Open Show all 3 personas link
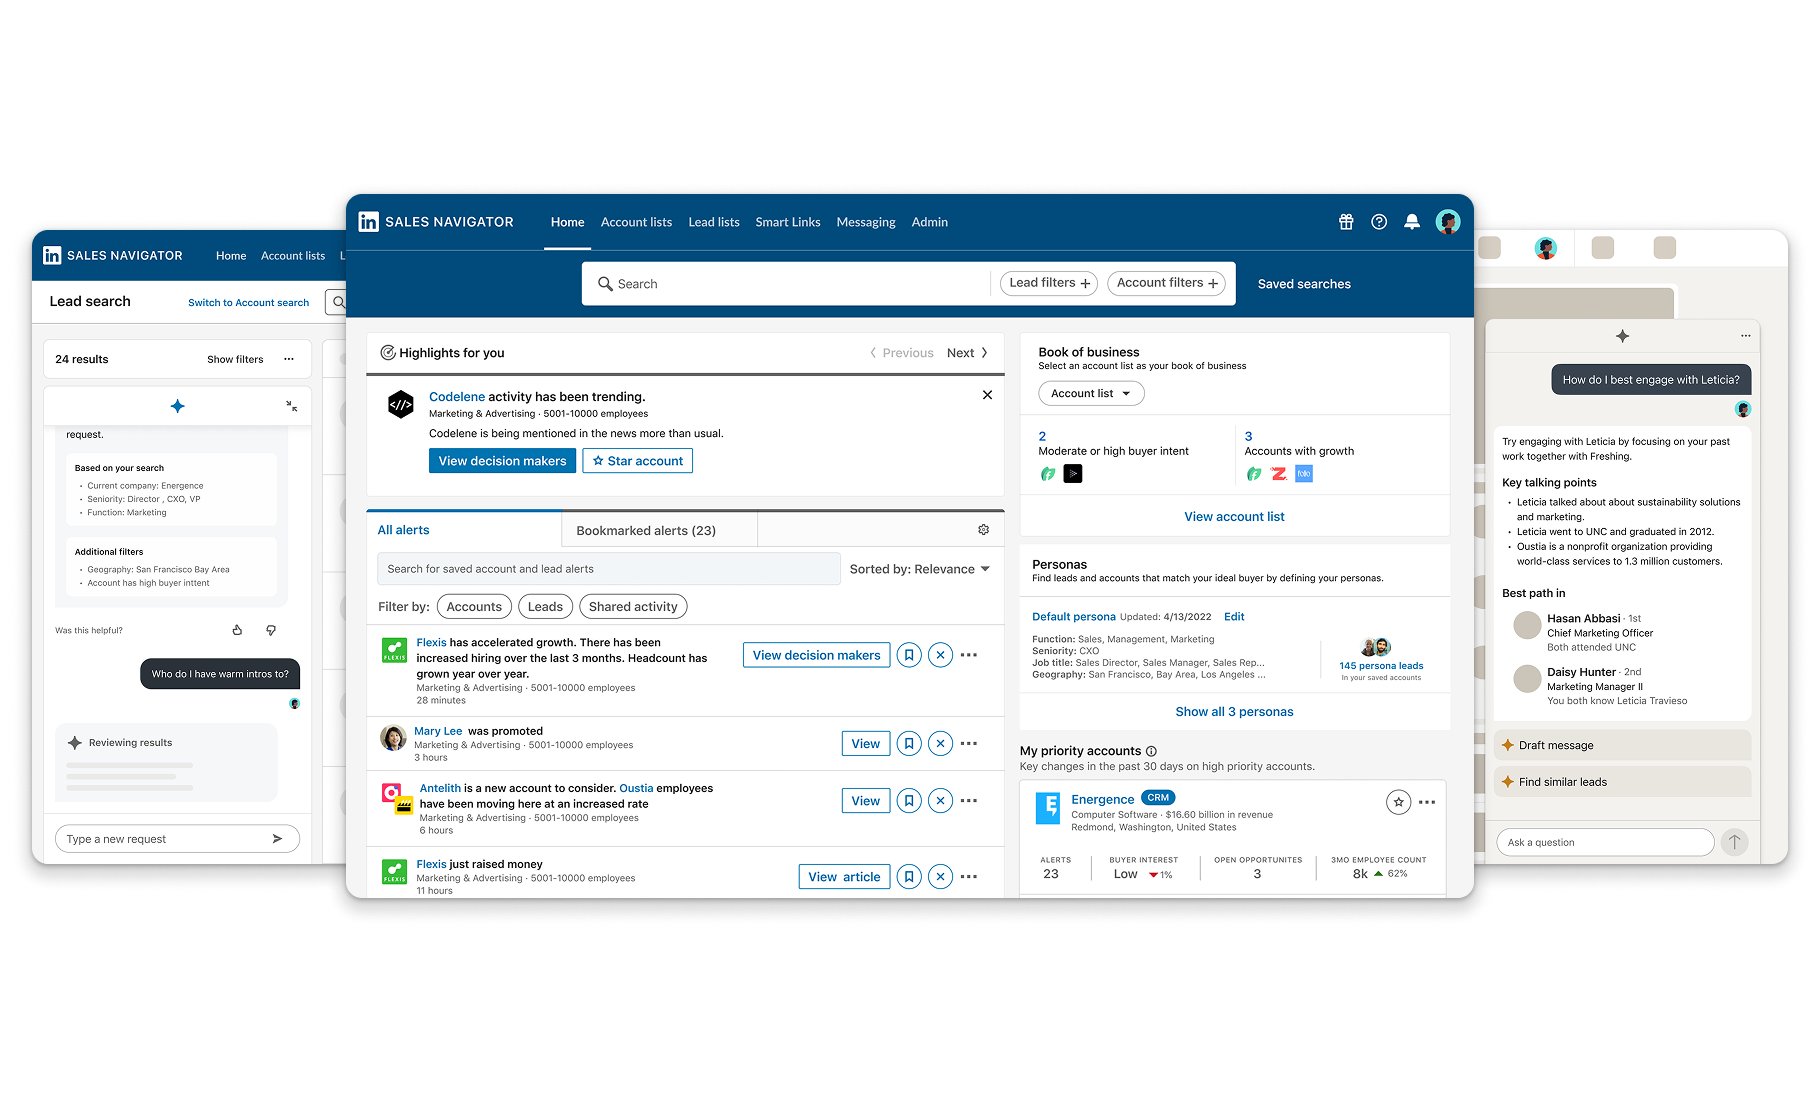1820x1100 pixels. [x=1234, y=711]
